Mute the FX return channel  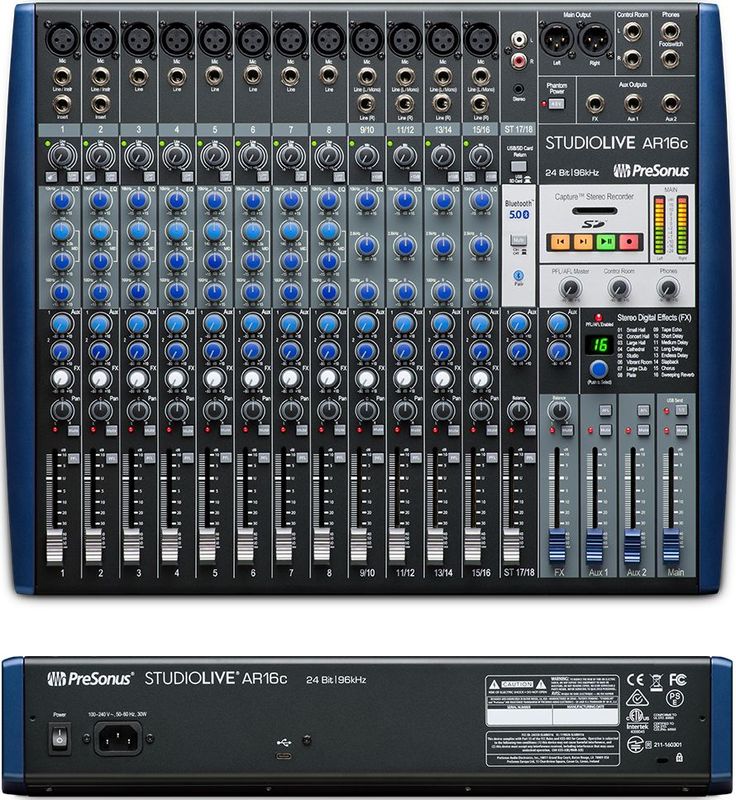[x=567, y=430]
